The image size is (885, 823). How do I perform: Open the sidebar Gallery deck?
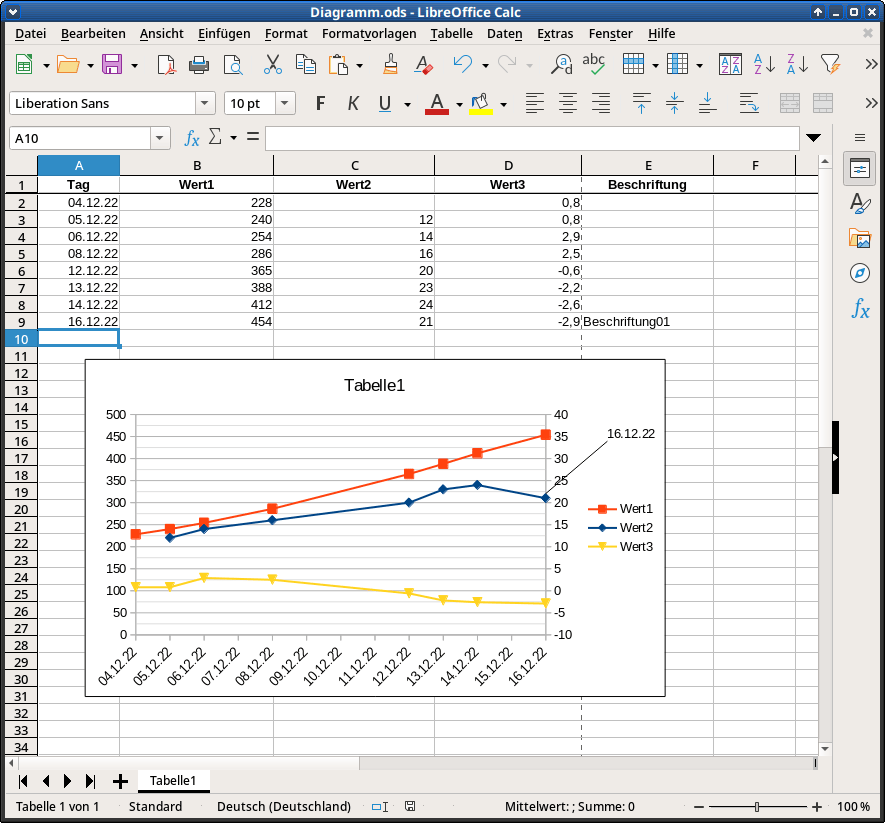pyautogui.click(x=860, y=239)
